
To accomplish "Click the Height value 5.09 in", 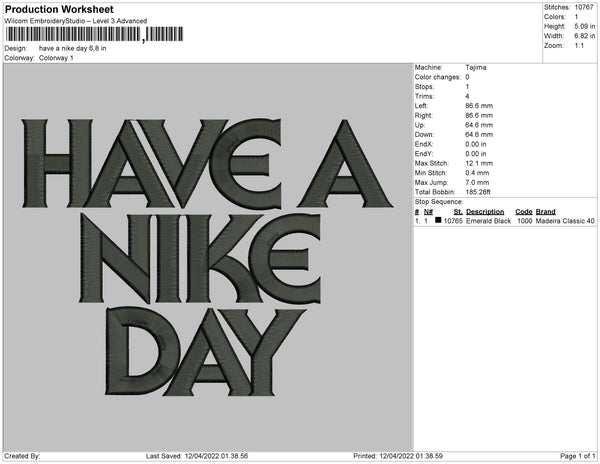I will point(585,26).
